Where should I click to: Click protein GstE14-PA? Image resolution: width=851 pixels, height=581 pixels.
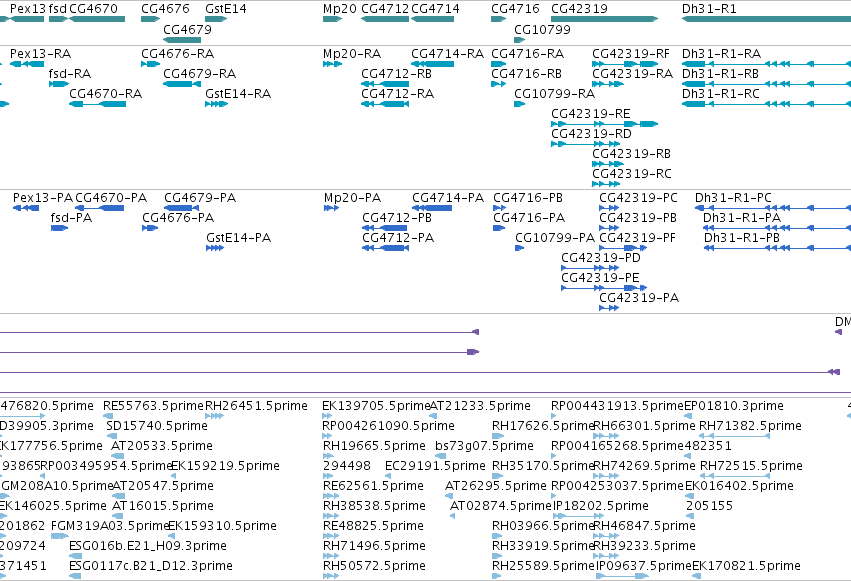coord(239,238)
